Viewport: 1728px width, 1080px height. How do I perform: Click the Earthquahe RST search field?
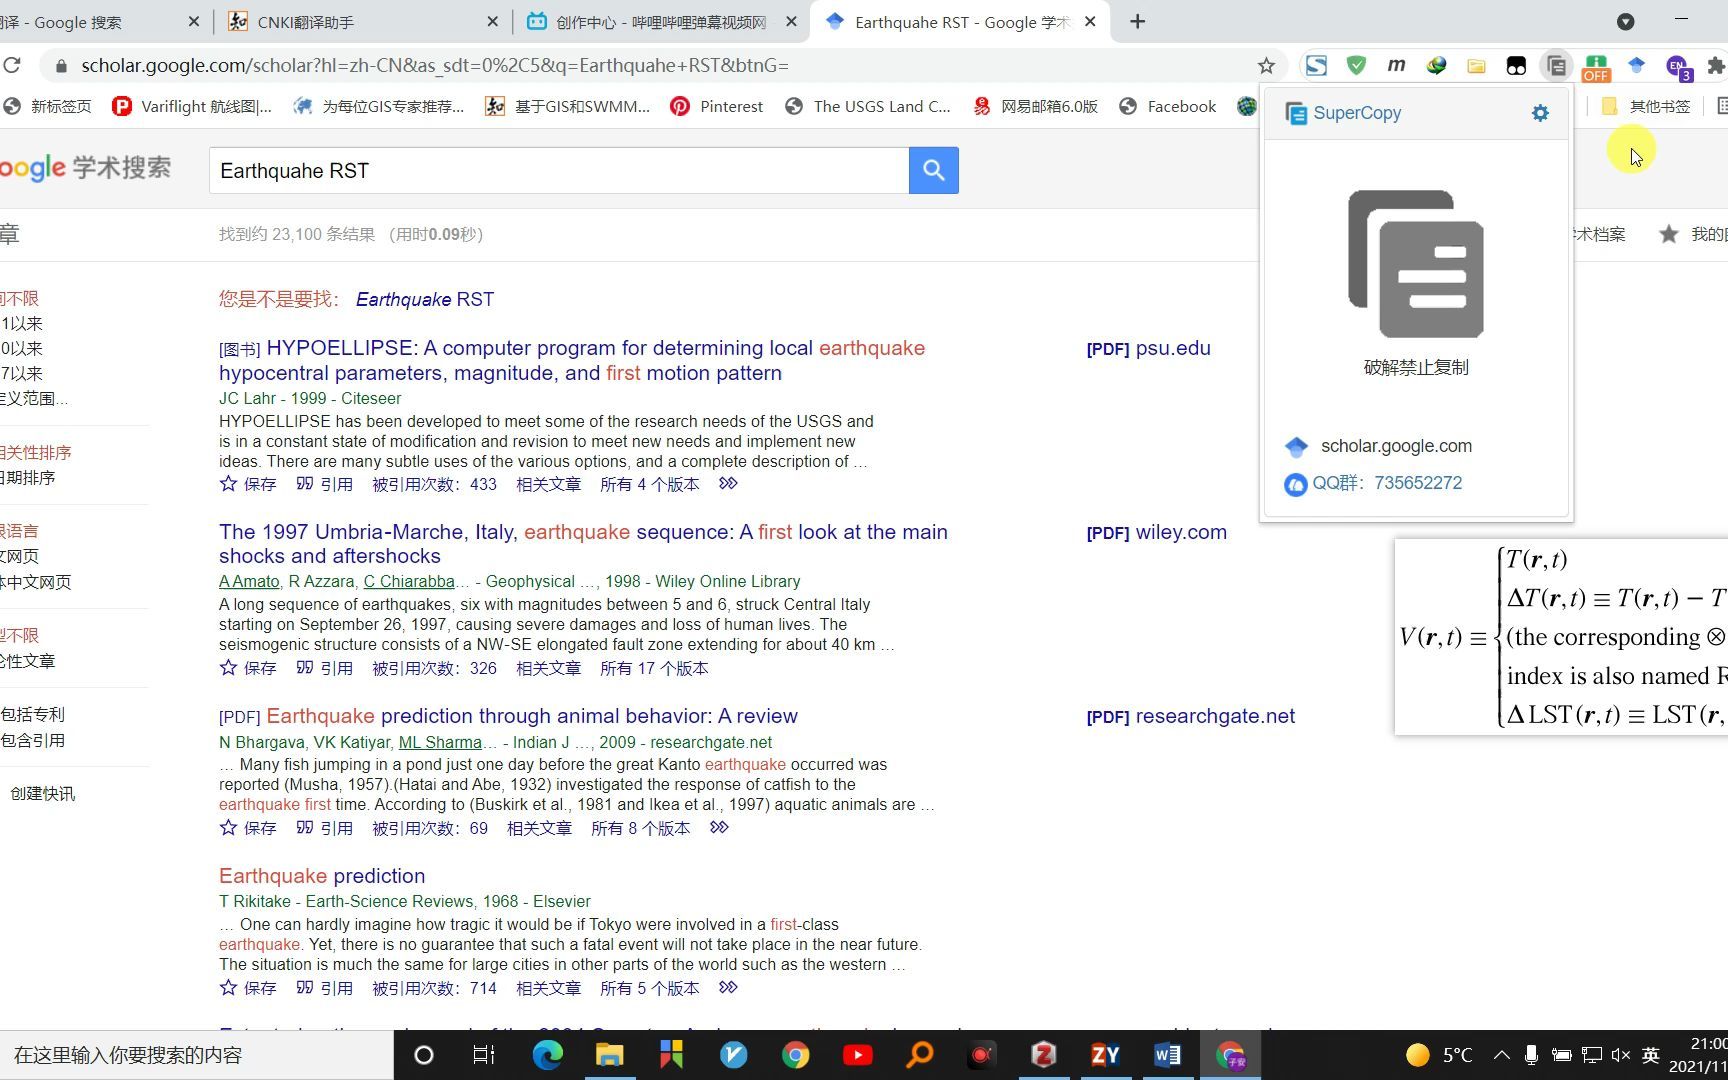(x=559, y=171)
